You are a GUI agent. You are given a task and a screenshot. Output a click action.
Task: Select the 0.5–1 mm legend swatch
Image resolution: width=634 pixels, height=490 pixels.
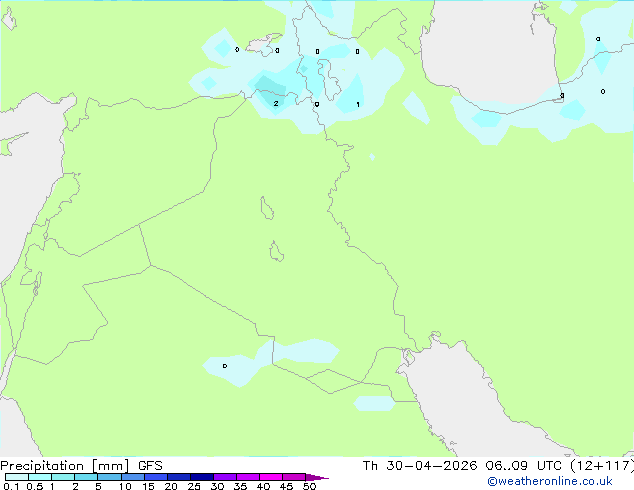pyautogui.click(x=40, y=477)
